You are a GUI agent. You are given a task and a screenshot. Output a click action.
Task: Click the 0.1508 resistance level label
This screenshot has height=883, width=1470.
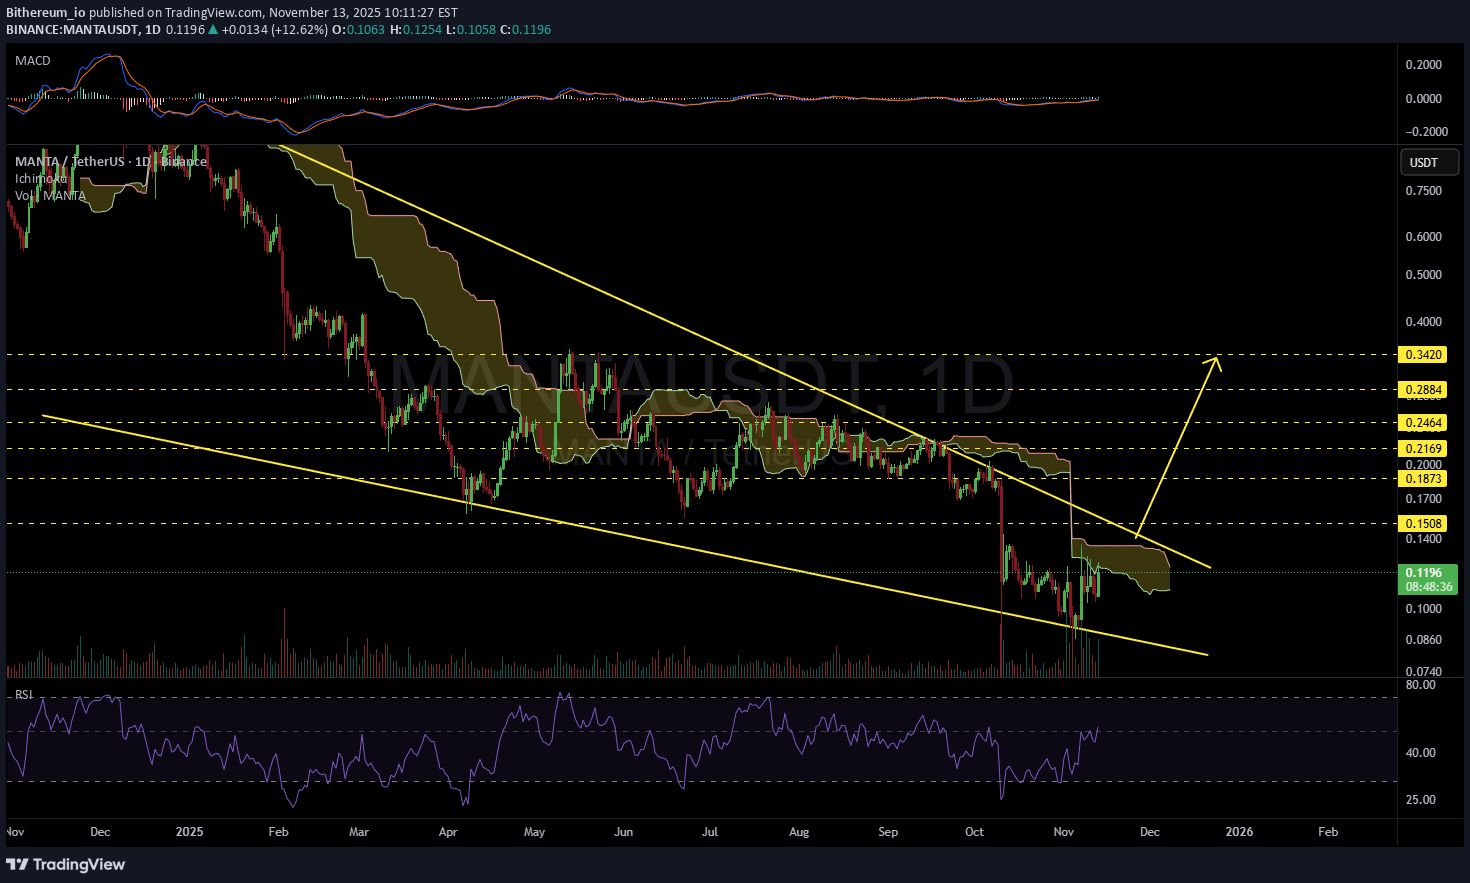[1423, 524]
